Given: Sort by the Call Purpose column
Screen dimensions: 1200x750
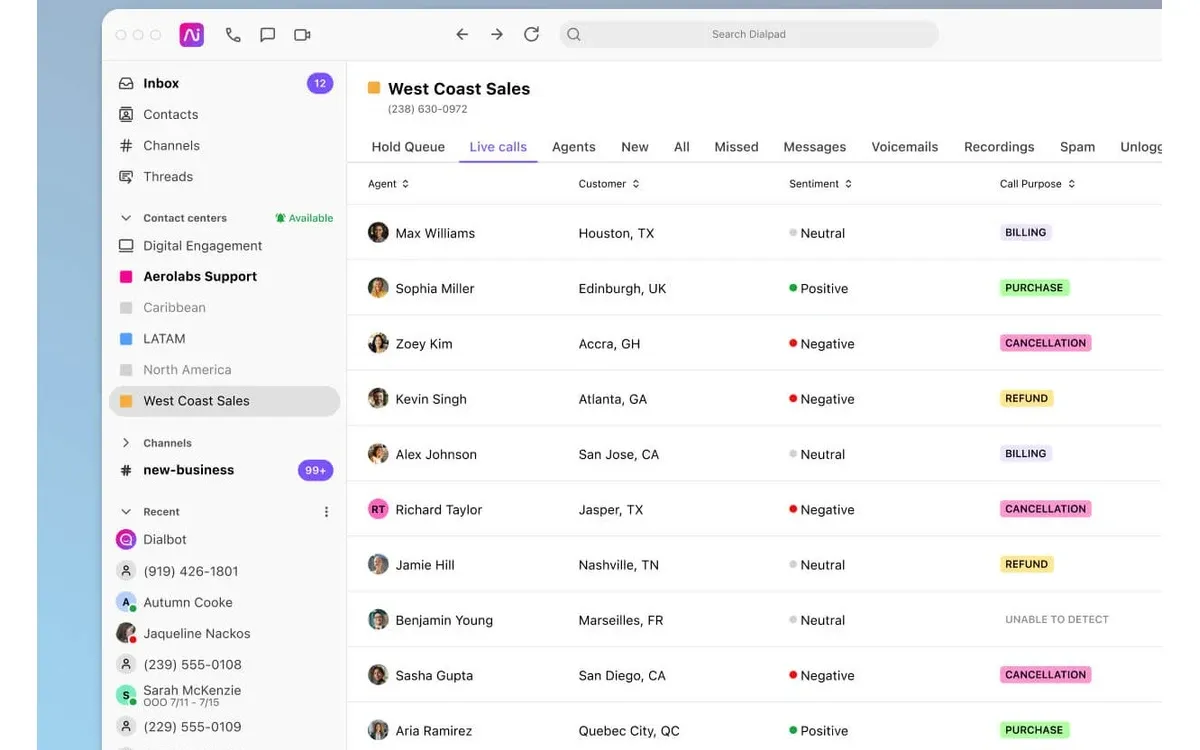Looking at the screenshot, I should point(1038,184).
